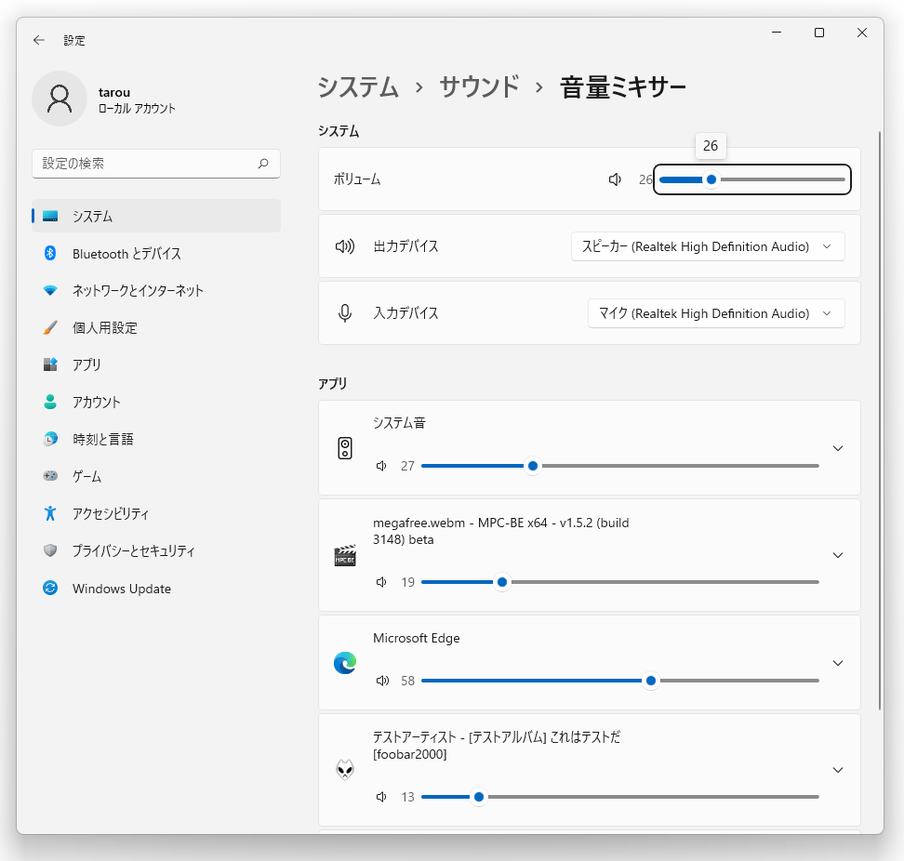Click the tarou user avatar icon
The image size is (904, 861).
point(59,99)
